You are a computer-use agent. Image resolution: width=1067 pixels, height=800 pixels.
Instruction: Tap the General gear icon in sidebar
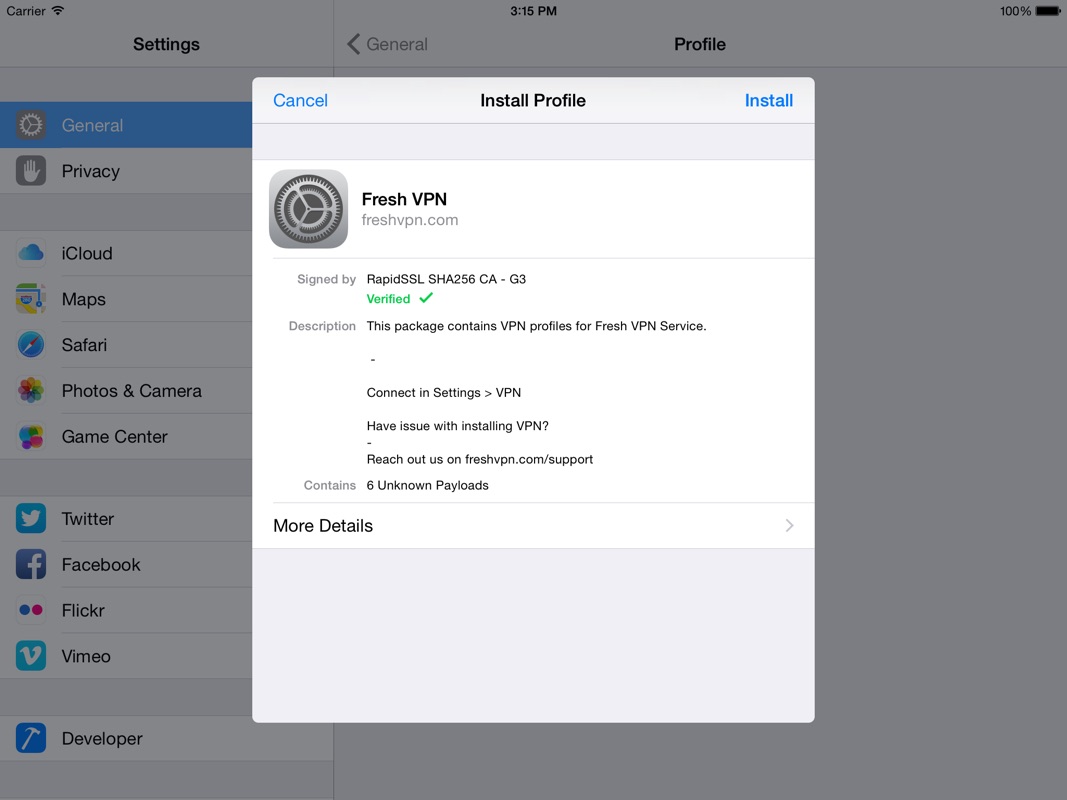coord(31,125)
